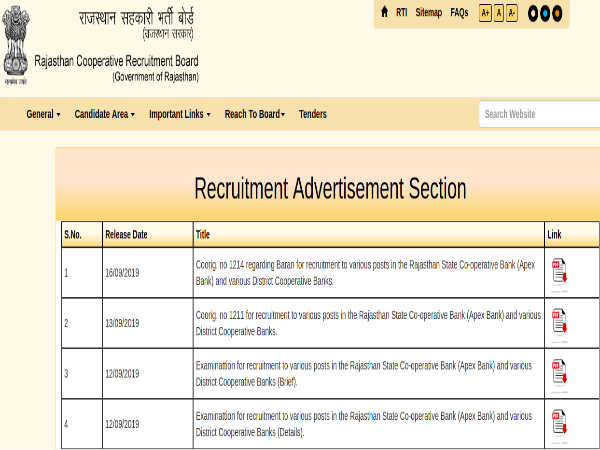Viewport: 600px width, 450px height.
Task: Open PDF for the Details examination notice
Action: [559, 422]
